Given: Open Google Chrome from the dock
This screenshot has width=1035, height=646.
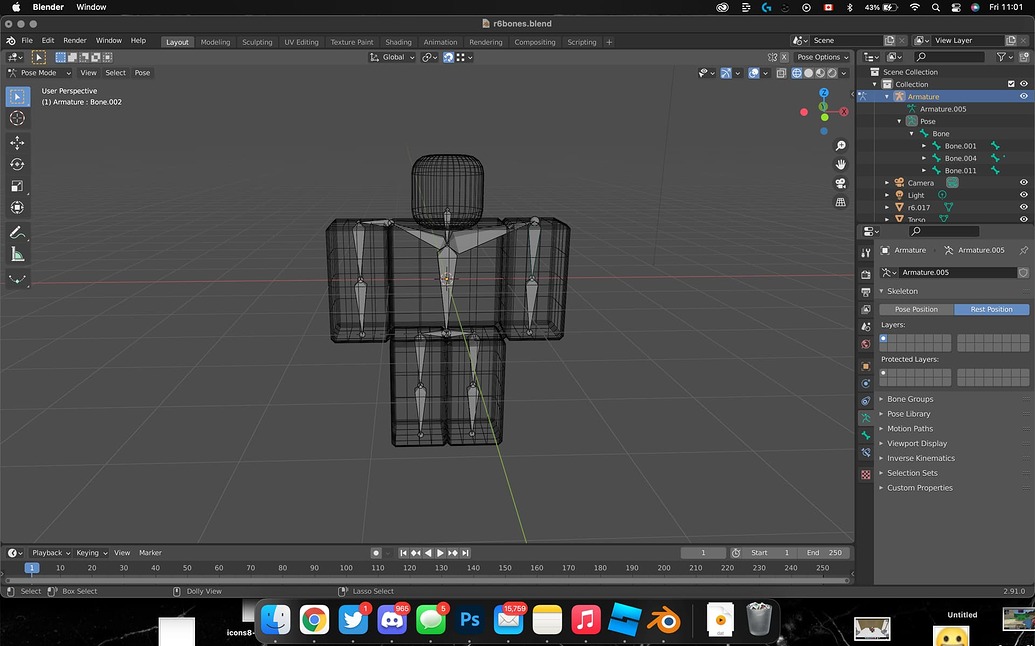Looking at the screenshot, I should tap(314, 620).
